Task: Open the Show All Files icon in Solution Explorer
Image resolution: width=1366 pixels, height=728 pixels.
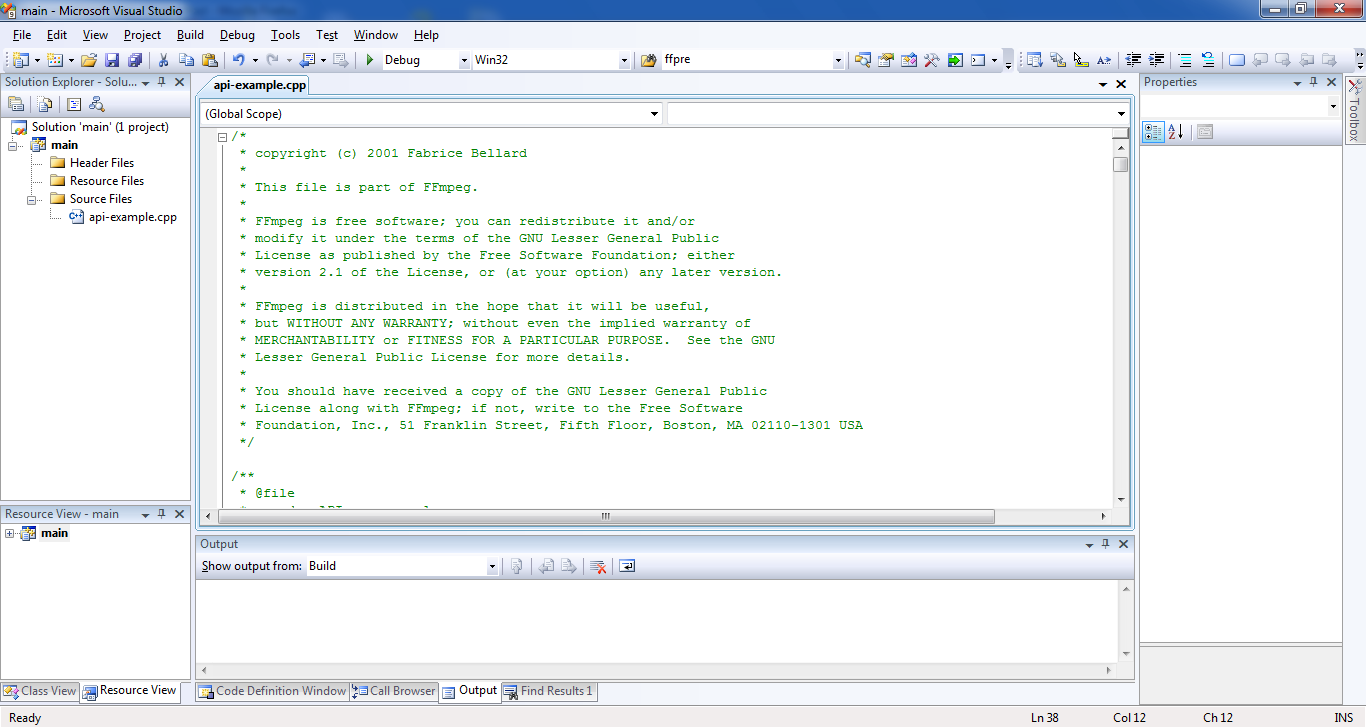Action: point(45,103)
